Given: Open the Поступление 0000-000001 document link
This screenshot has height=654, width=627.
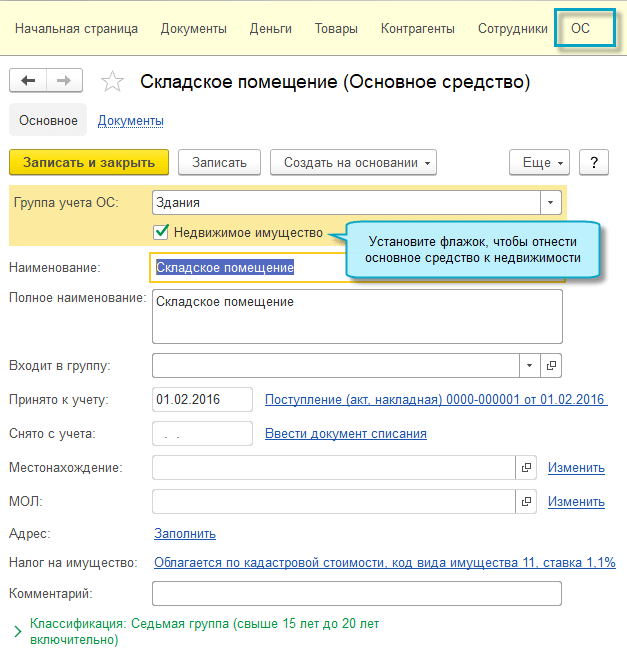Looking at the screenshot, I should point(436,400).
